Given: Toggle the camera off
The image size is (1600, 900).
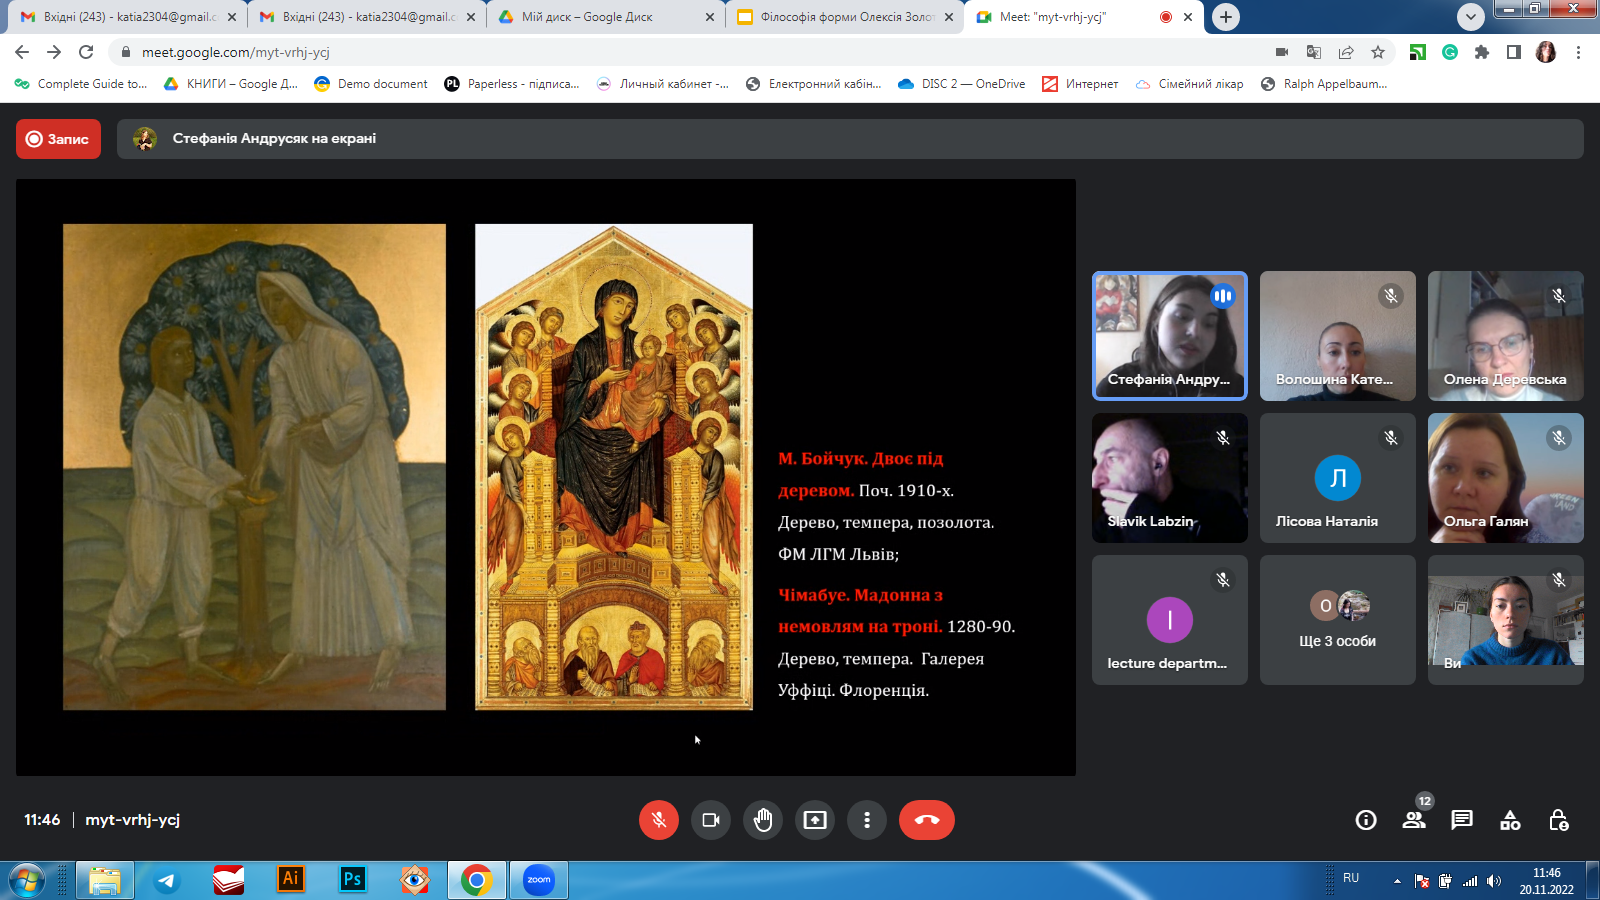Looking at the screenshot, I should (x=711, y=820).
